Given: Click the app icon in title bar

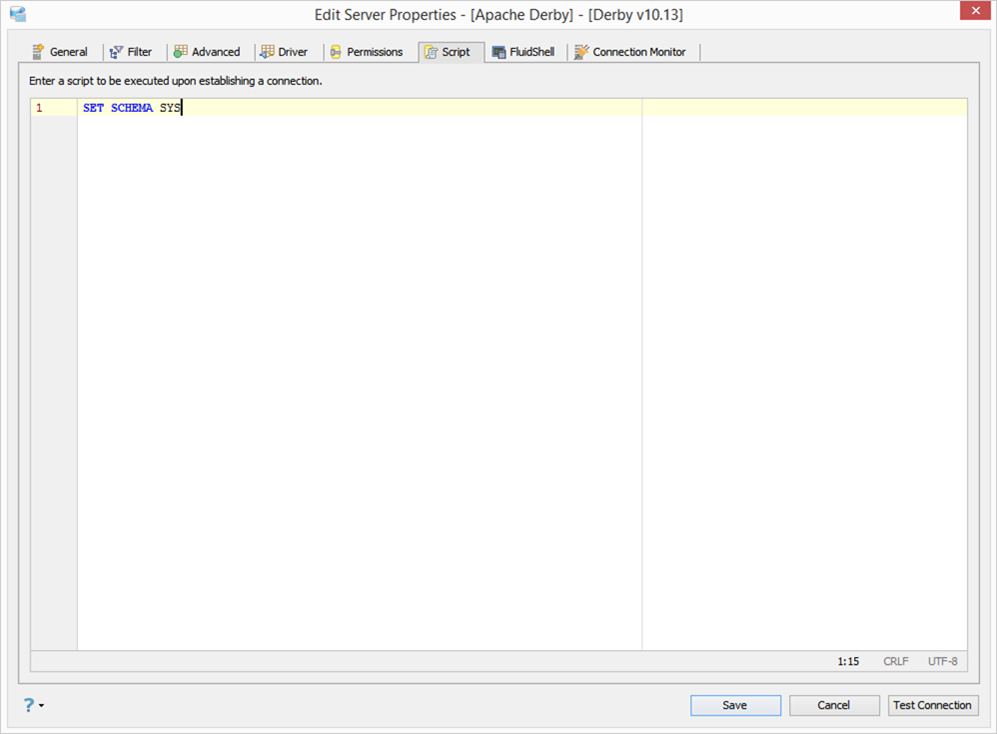Looking at the screenshot, I should (x=18, y=14).
